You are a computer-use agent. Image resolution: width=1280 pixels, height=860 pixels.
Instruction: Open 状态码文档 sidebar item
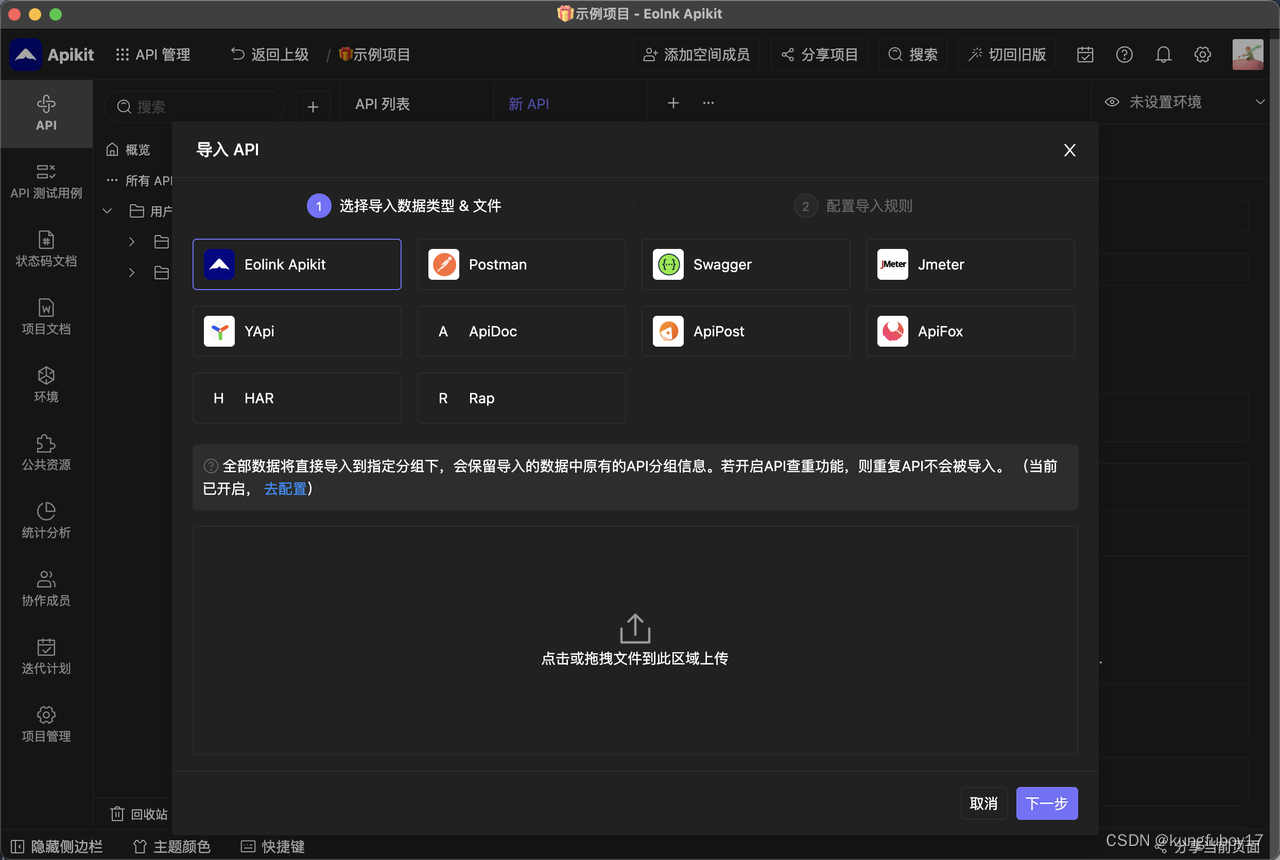[x=46, y=249]
